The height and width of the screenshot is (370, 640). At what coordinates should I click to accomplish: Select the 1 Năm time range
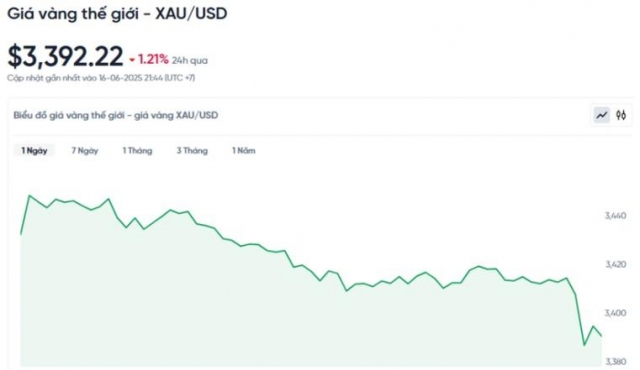[244, 151]
